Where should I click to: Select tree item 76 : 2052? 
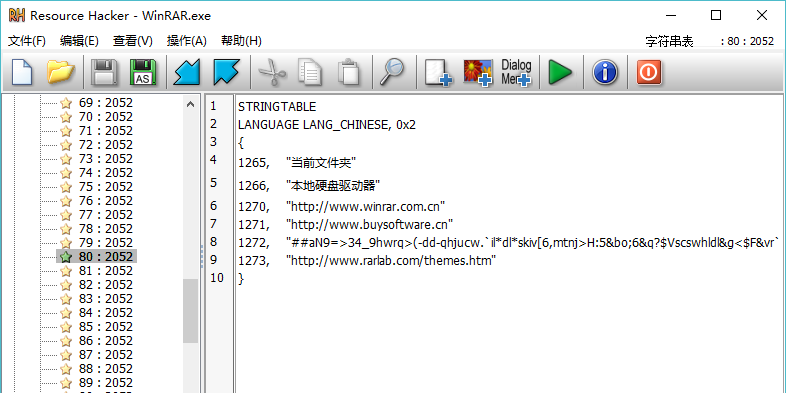pos(106,201)
